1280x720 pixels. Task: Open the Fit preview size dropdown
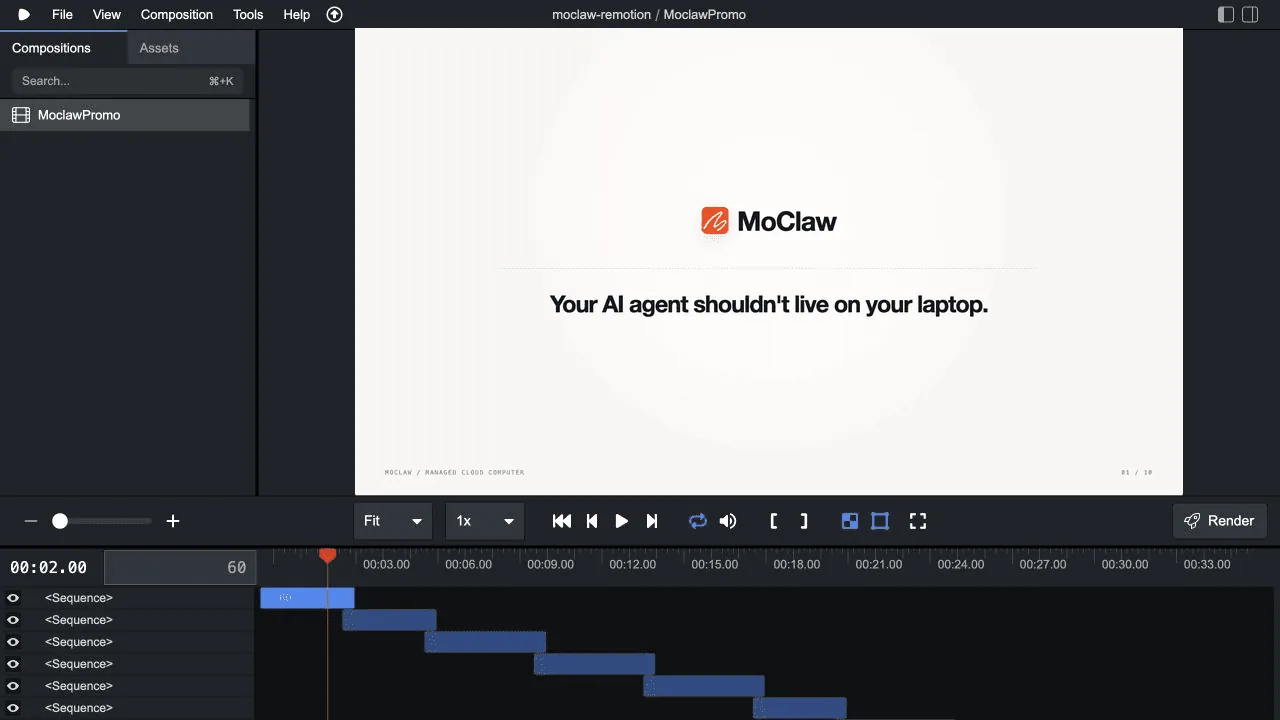(x=393, y=521)
